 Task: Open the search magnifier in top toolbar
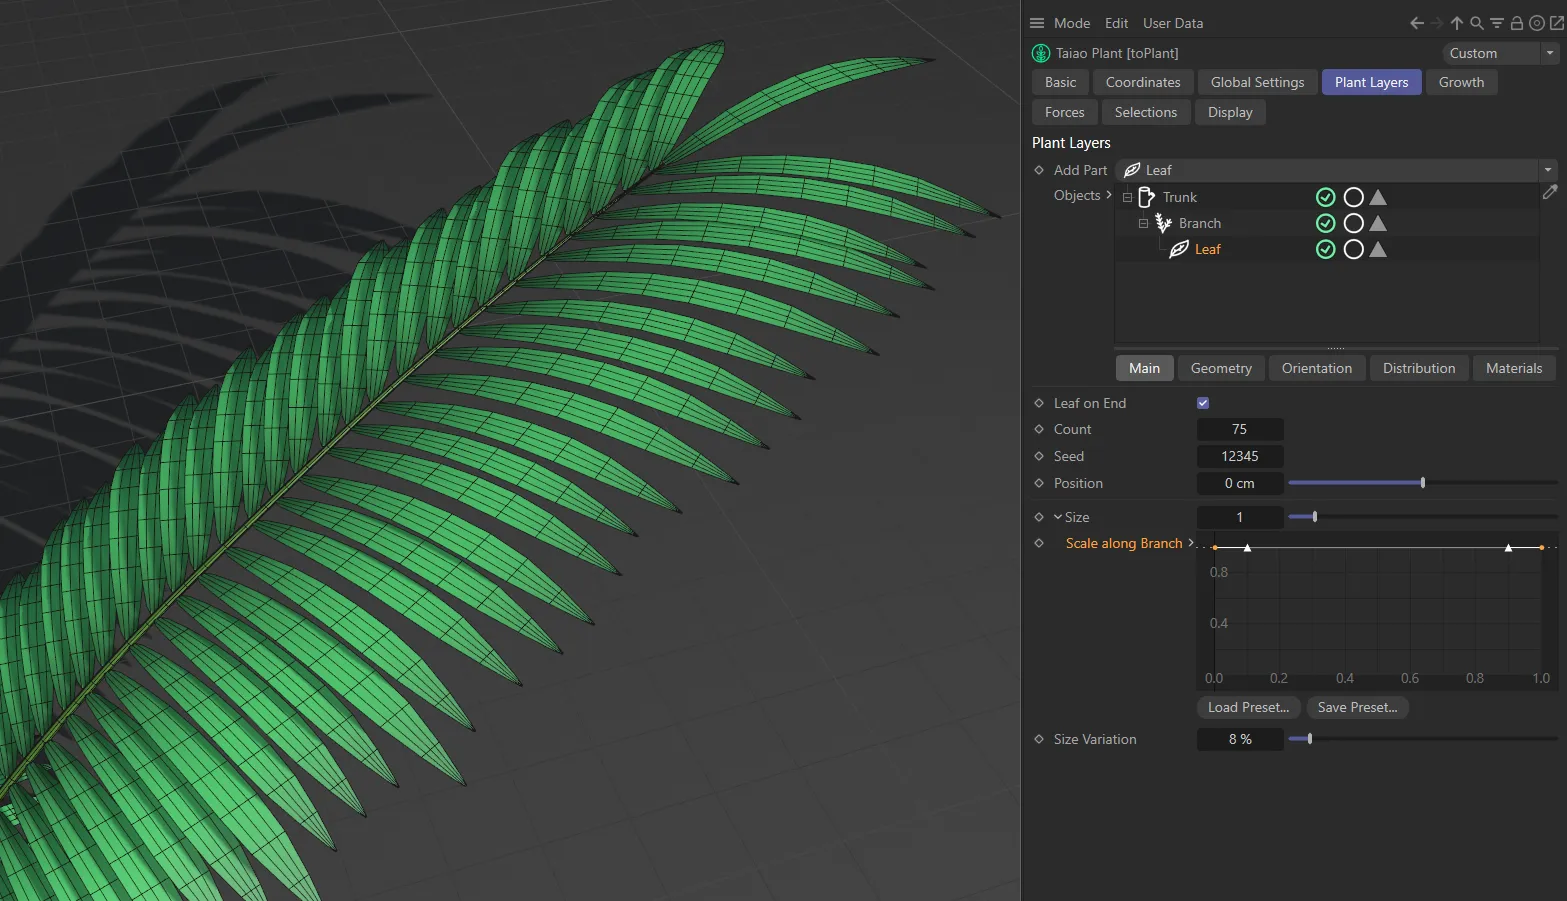[1477, 22]
